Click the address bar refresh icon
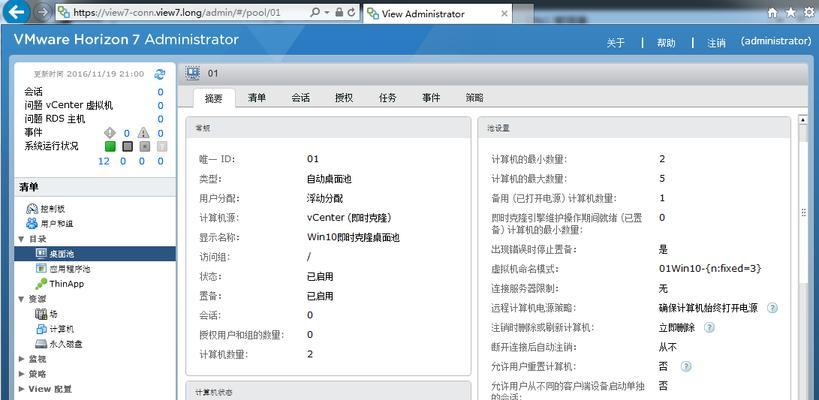The height and width of the screenshot is (400, 819). [x=352, y=12]
